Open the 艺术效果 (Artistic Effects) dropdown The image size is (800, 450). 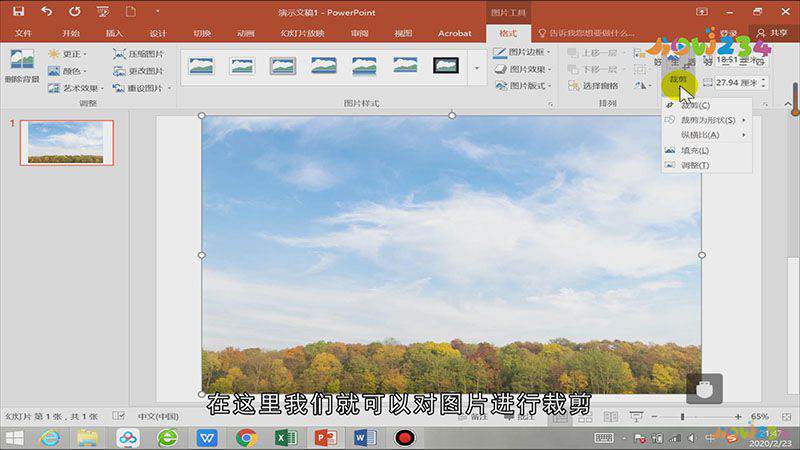click(76, 88)
